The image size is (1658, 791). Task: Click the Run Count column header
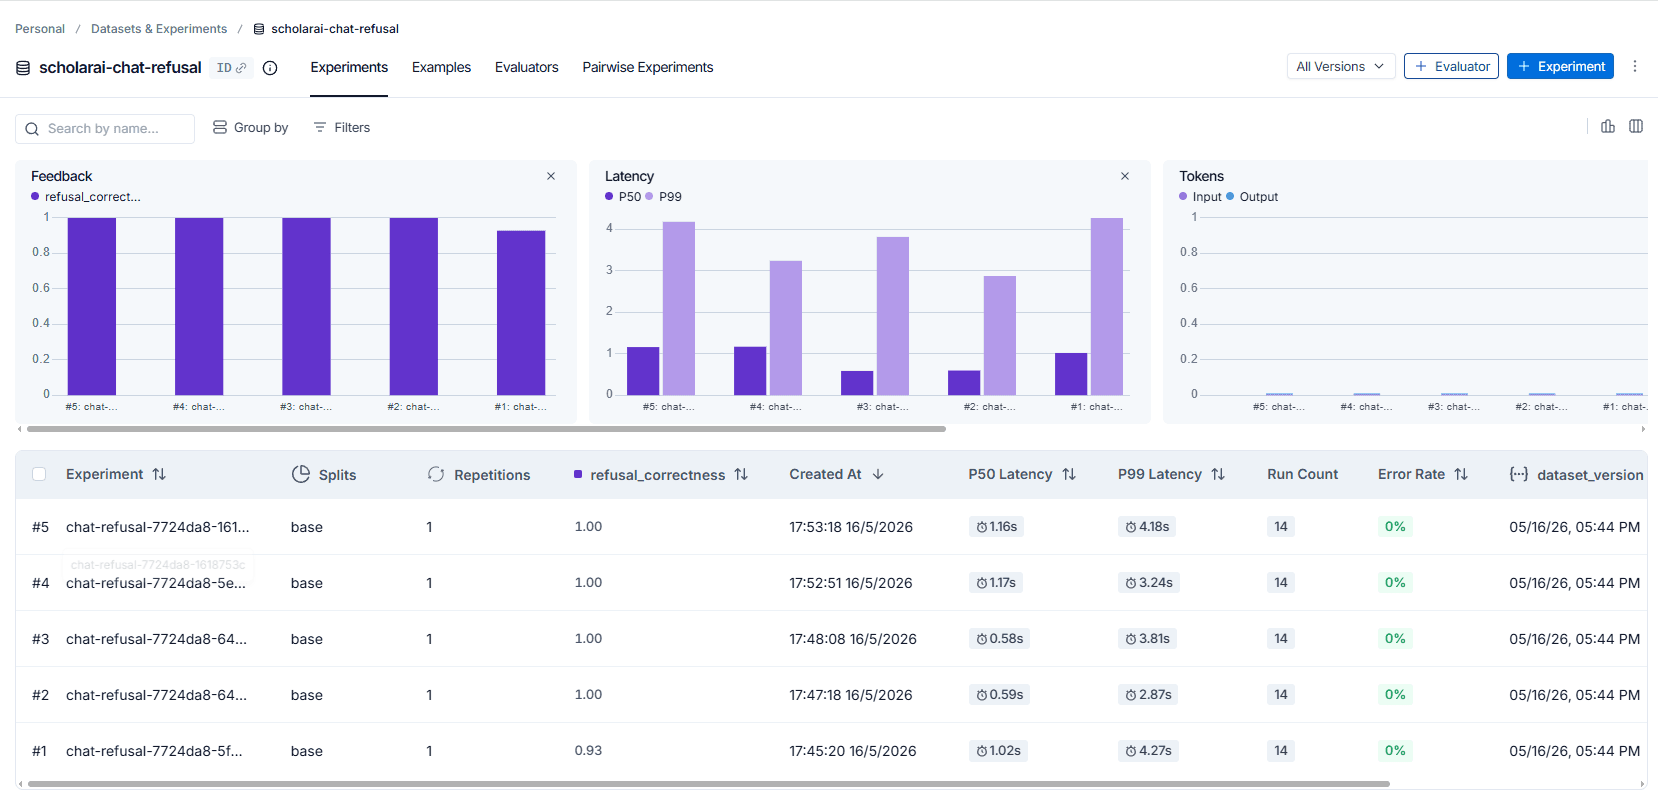pos(1302,474)
